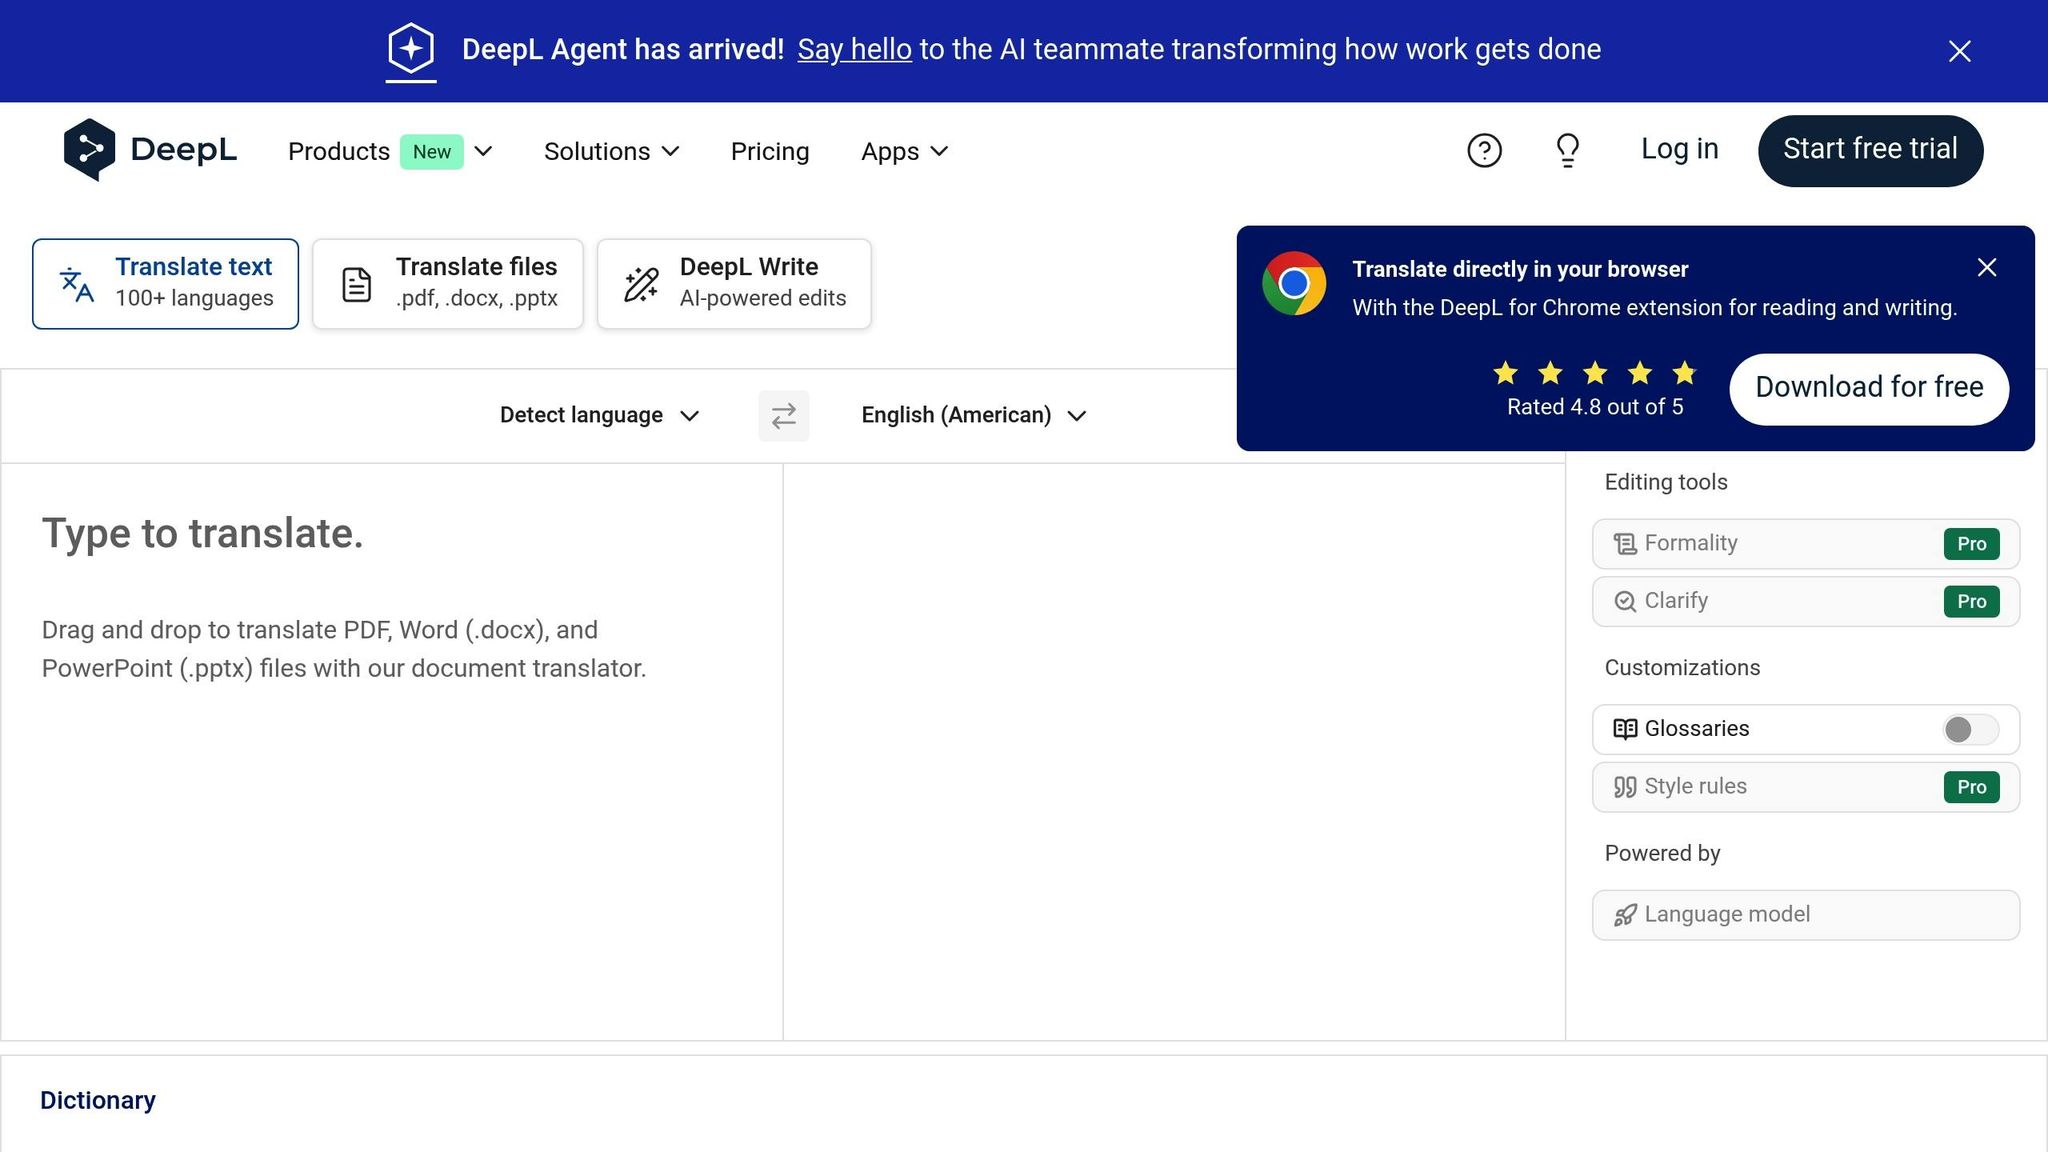The width and height of the screenshot is (2048, 1152).
Task: Switch to the Translate files tab
Action: click(x=447, y=284)
